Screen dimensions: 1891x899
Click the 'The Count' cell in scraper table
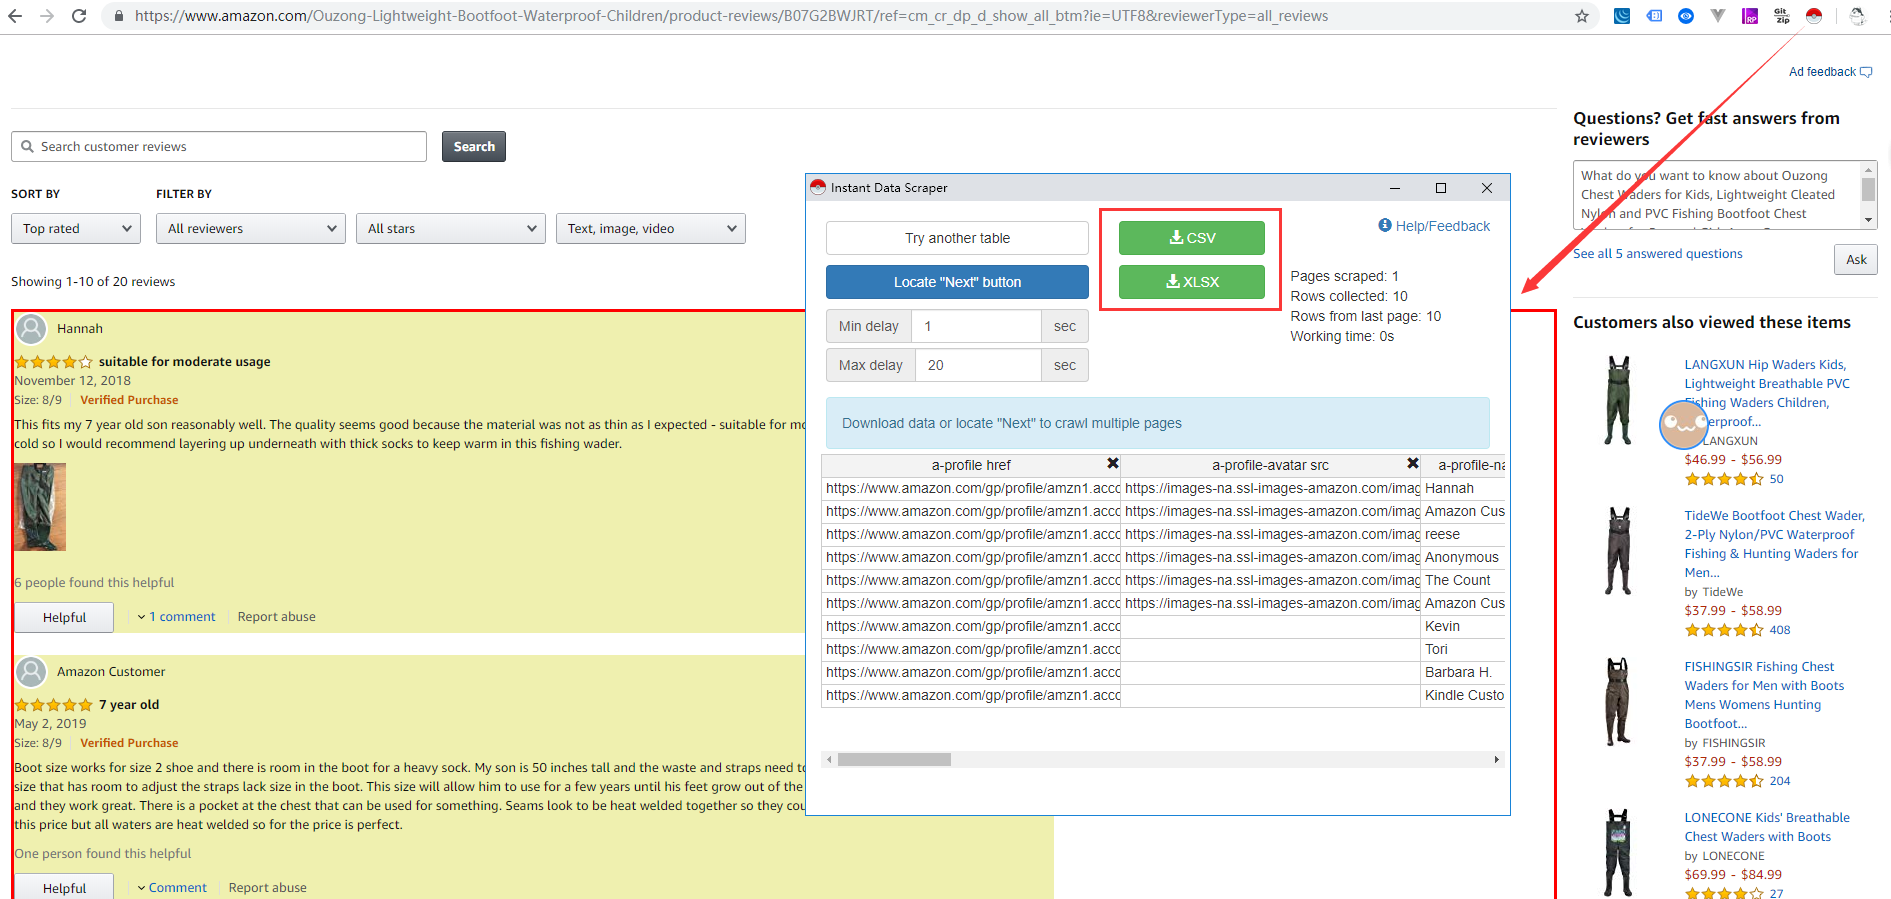1463,580
